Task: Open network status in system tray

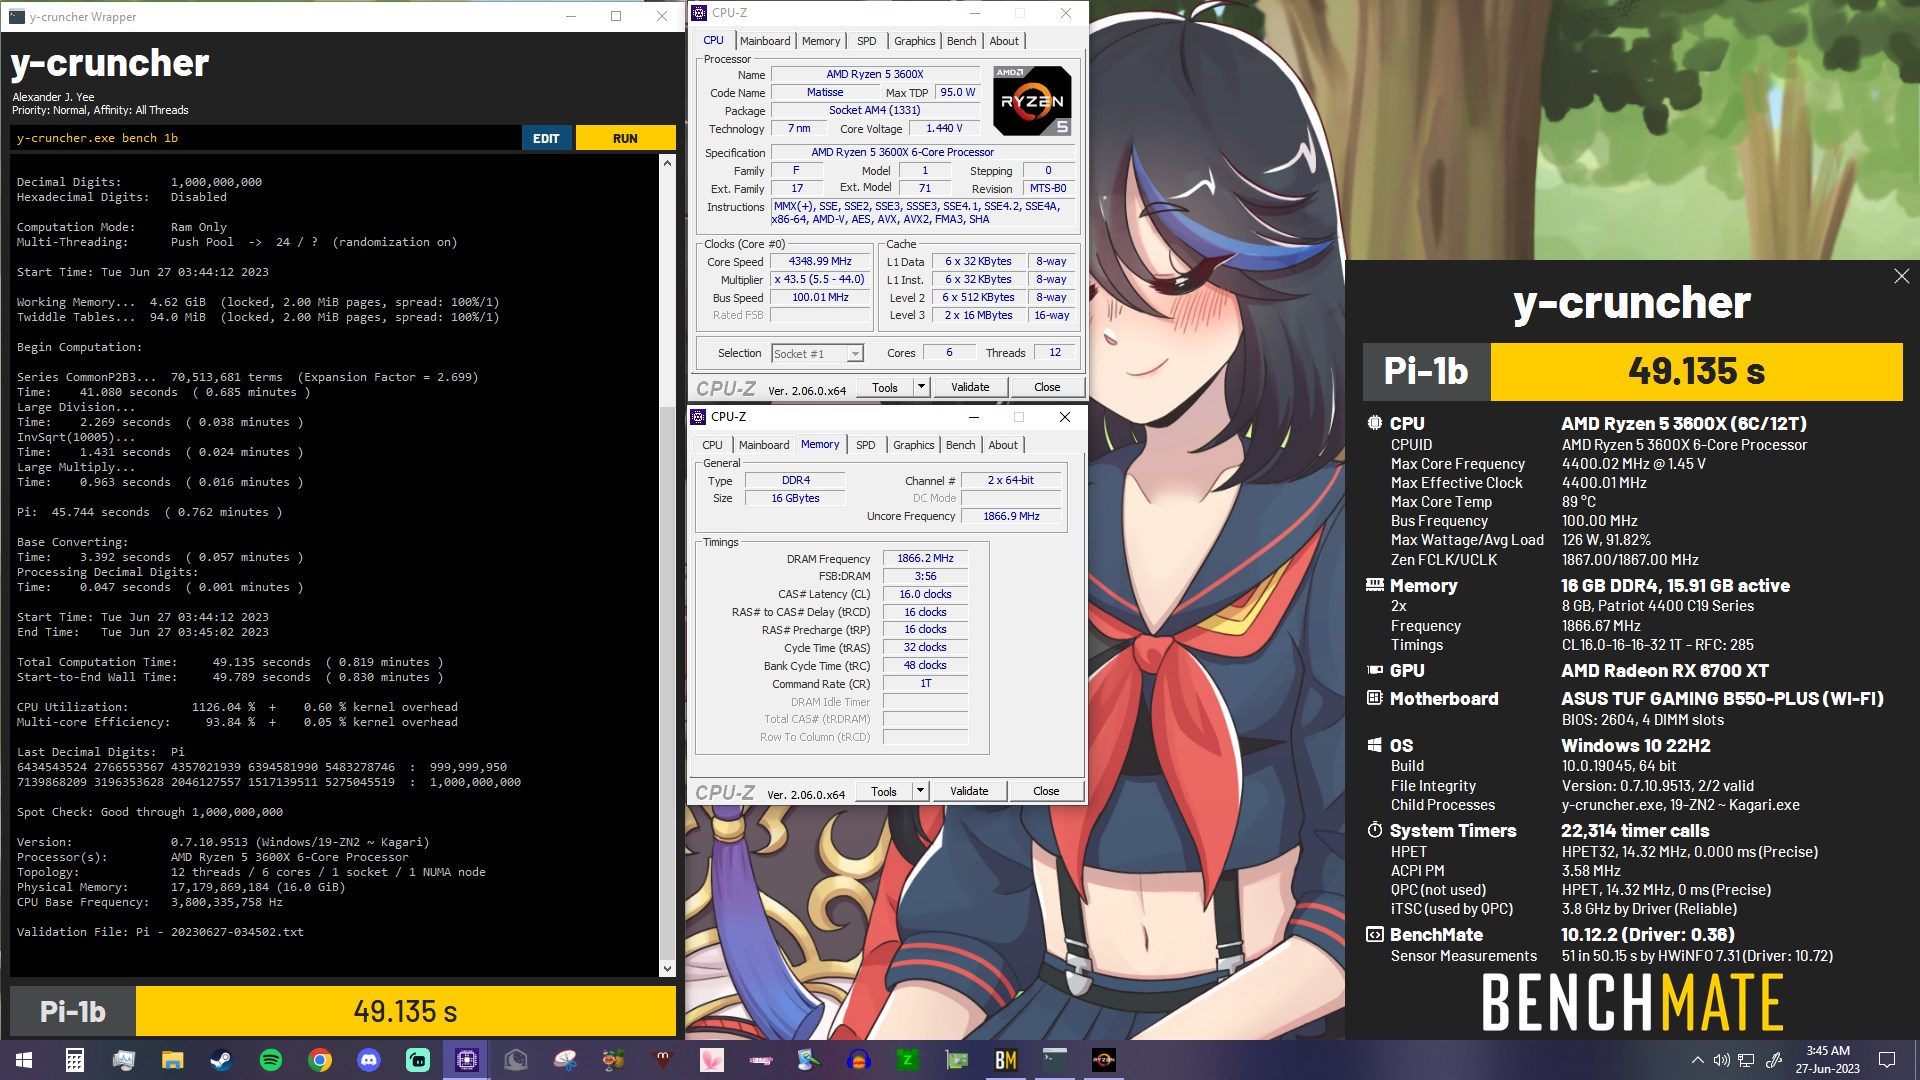Action: click(x=1746, y=1060)
